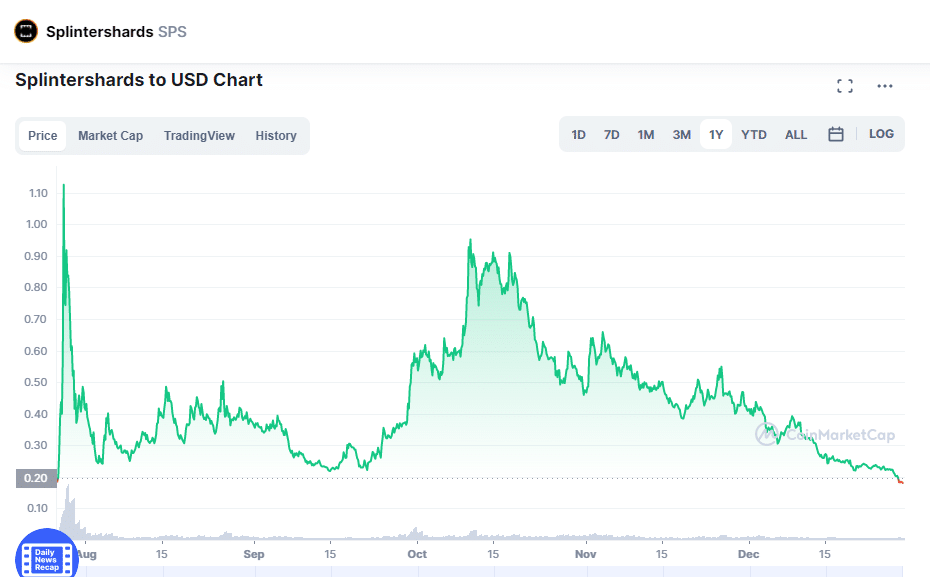Switch to the YTD time range
The image size is (930, 577).
tap(754, 135)
